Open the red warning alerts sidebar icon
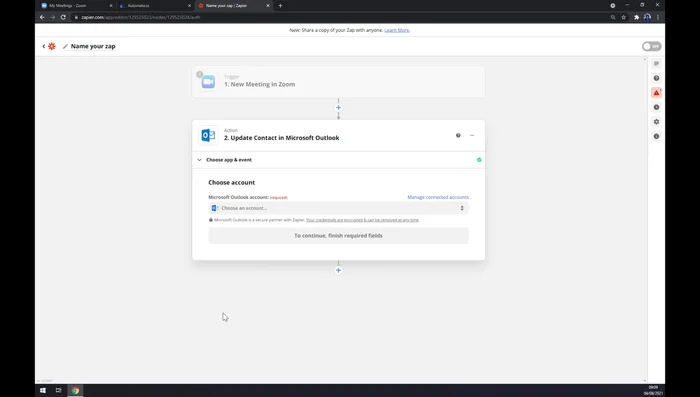This screenshot has height=397, width=700. pos(656,92)
